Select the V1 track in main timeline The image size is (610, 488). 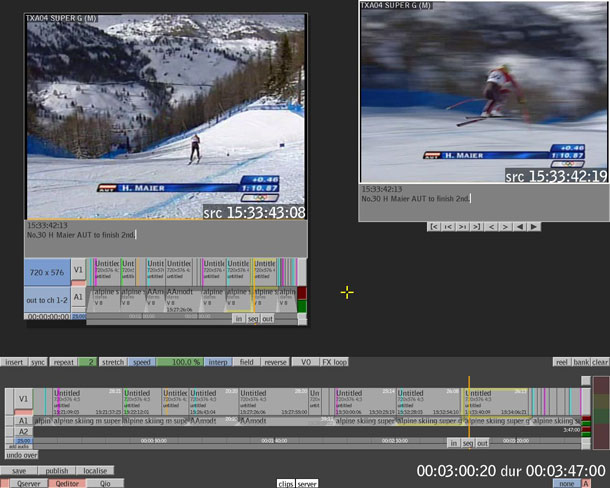(x=23, y=399)
